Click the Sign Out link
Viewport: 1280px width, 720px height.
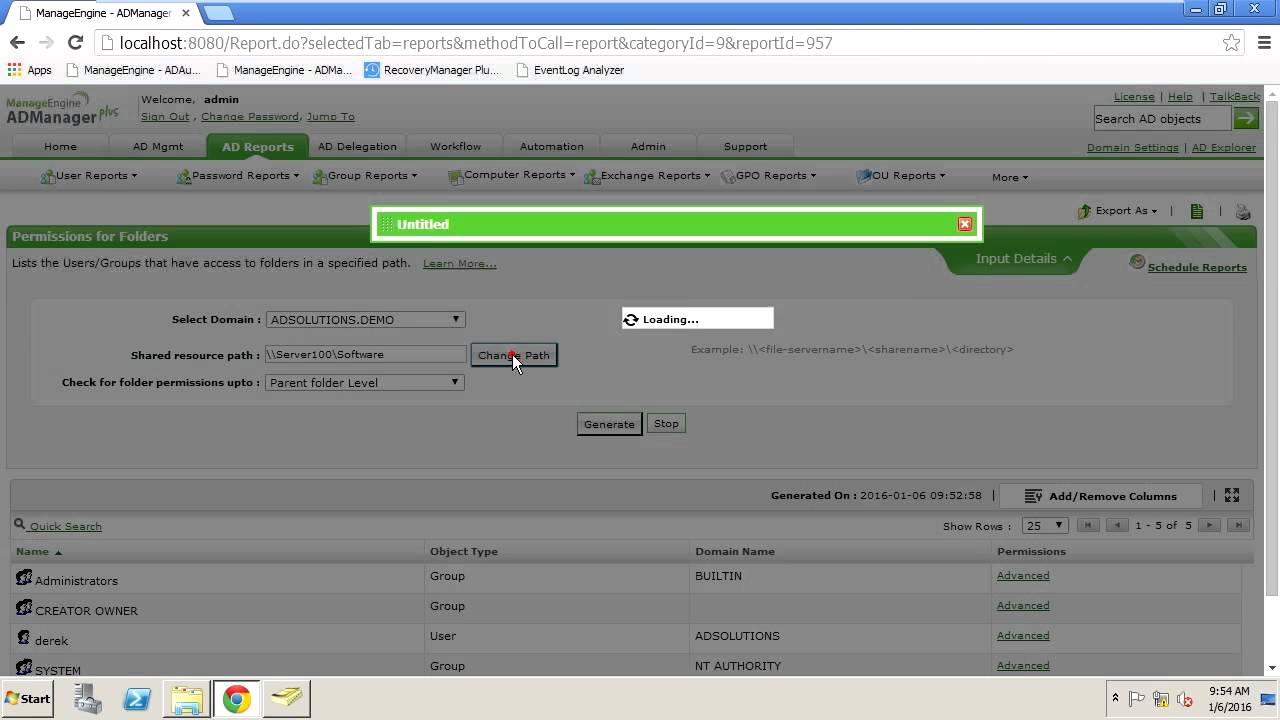click(x=165, y=116)
